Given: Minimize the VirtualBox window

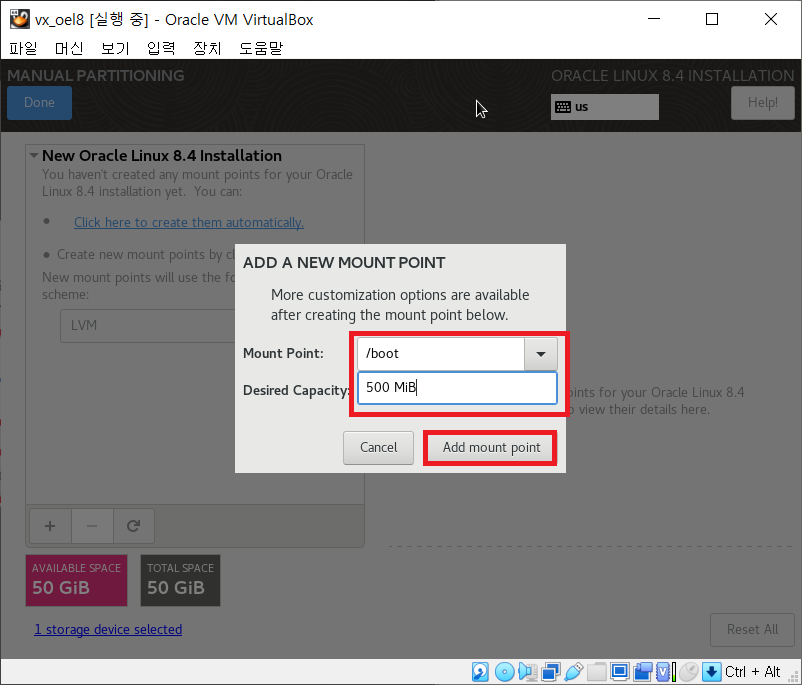Looking at the screenshot, I should click(x=654, y=19).
